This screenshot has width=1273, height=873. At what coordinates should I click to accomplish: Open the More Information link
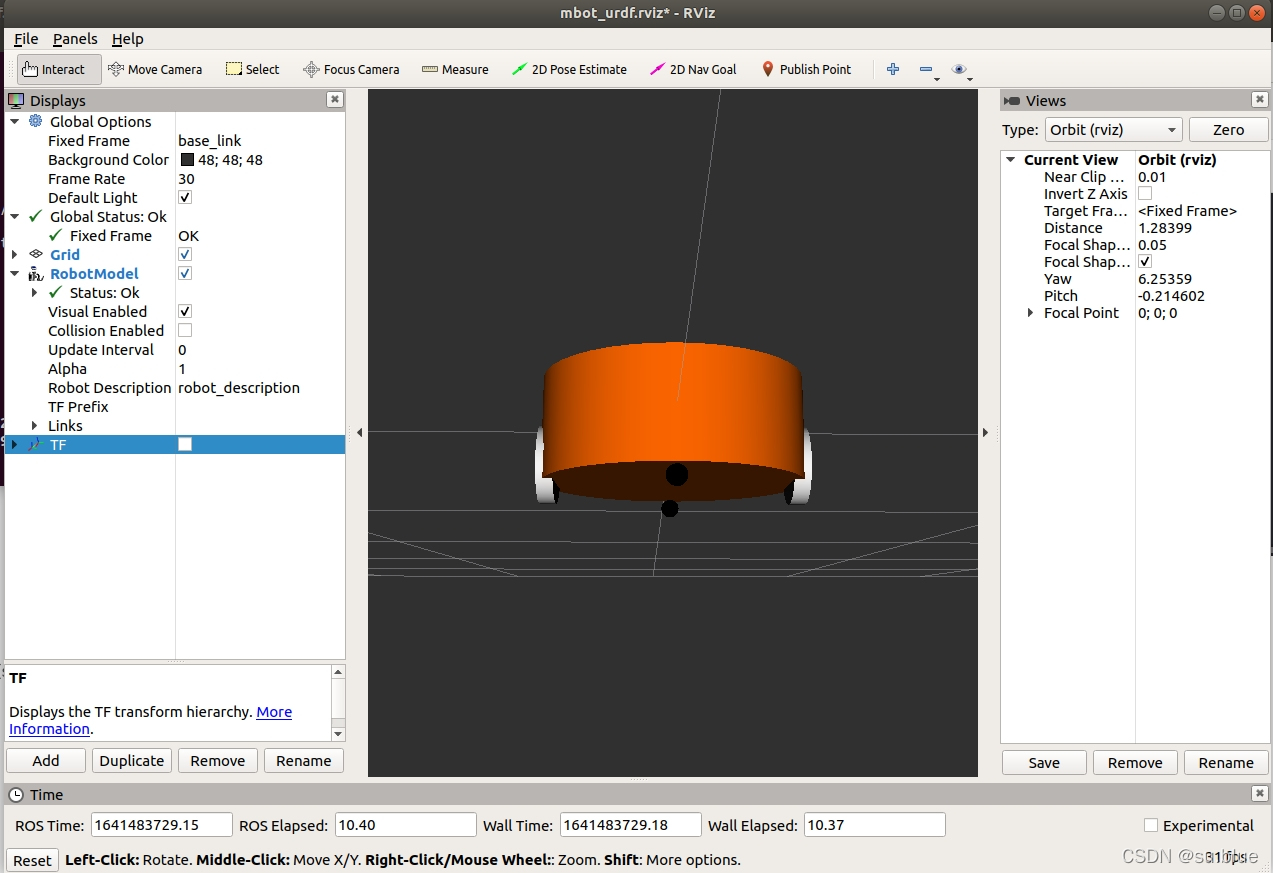[273, 712]
